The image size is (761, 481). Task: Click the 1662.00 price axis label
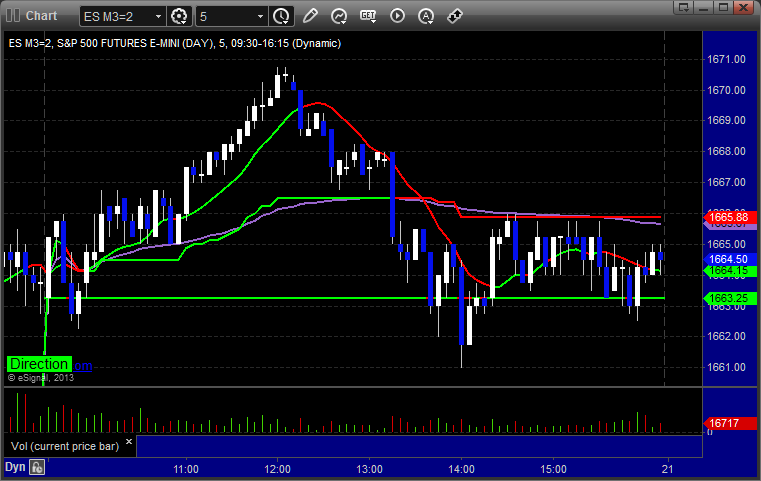pyautogui.click(x=726, y=336)
